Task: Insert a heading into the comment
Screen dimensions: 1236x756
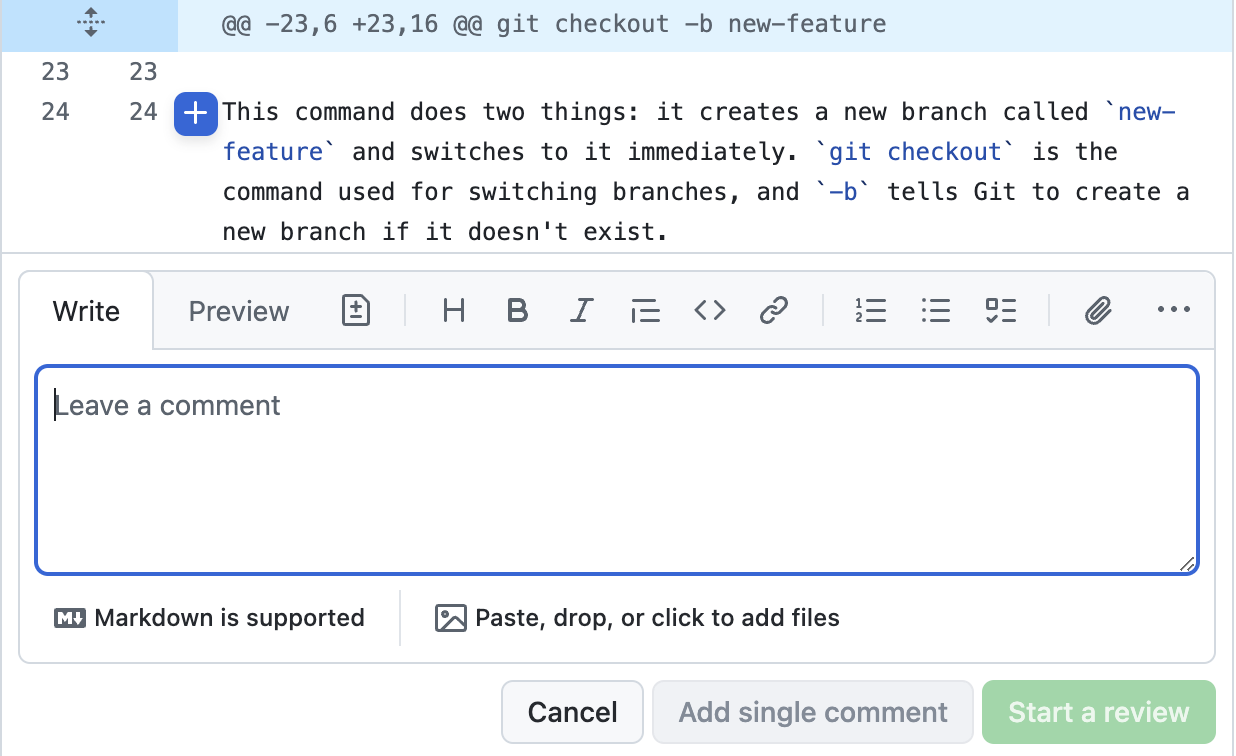Action: [x=453, y=311]
